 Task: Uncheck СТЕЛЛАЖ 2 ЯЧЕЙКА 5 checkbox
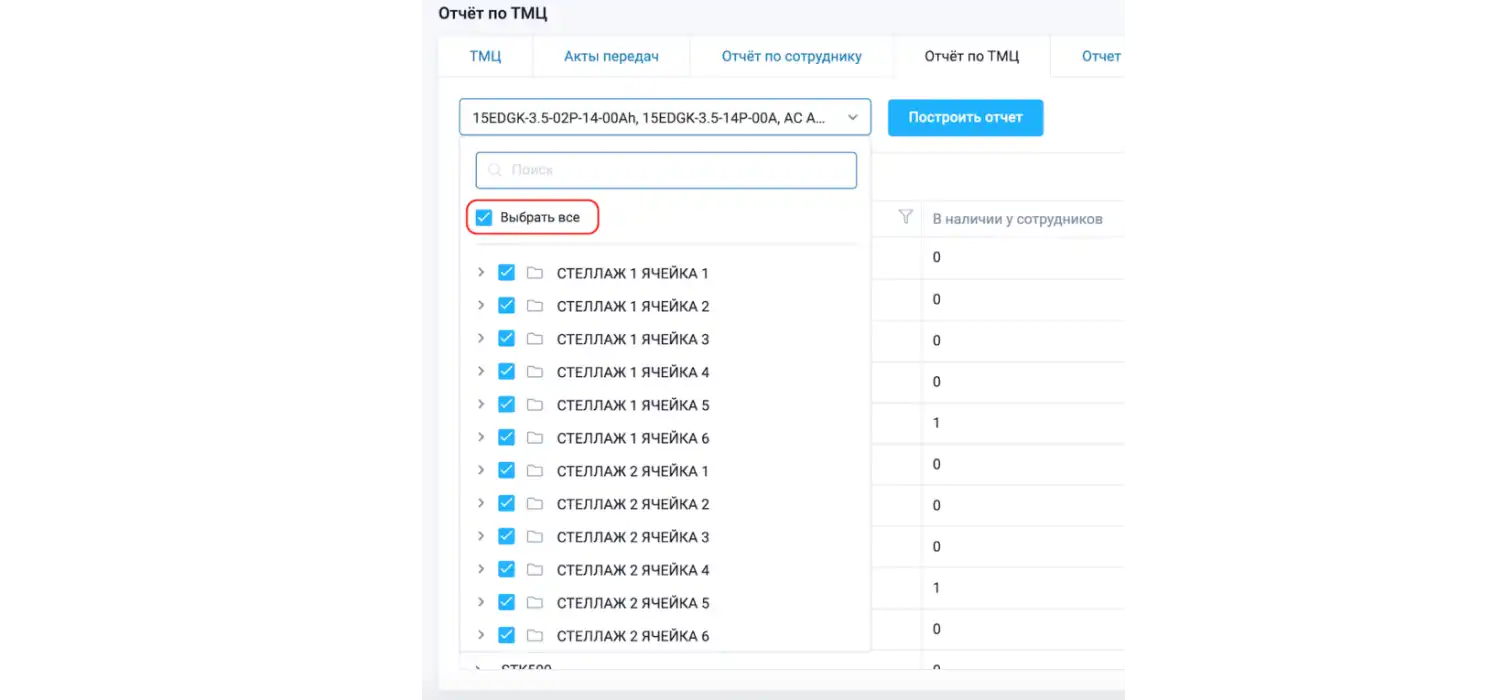pyautogui.click(x=506, y=602)
